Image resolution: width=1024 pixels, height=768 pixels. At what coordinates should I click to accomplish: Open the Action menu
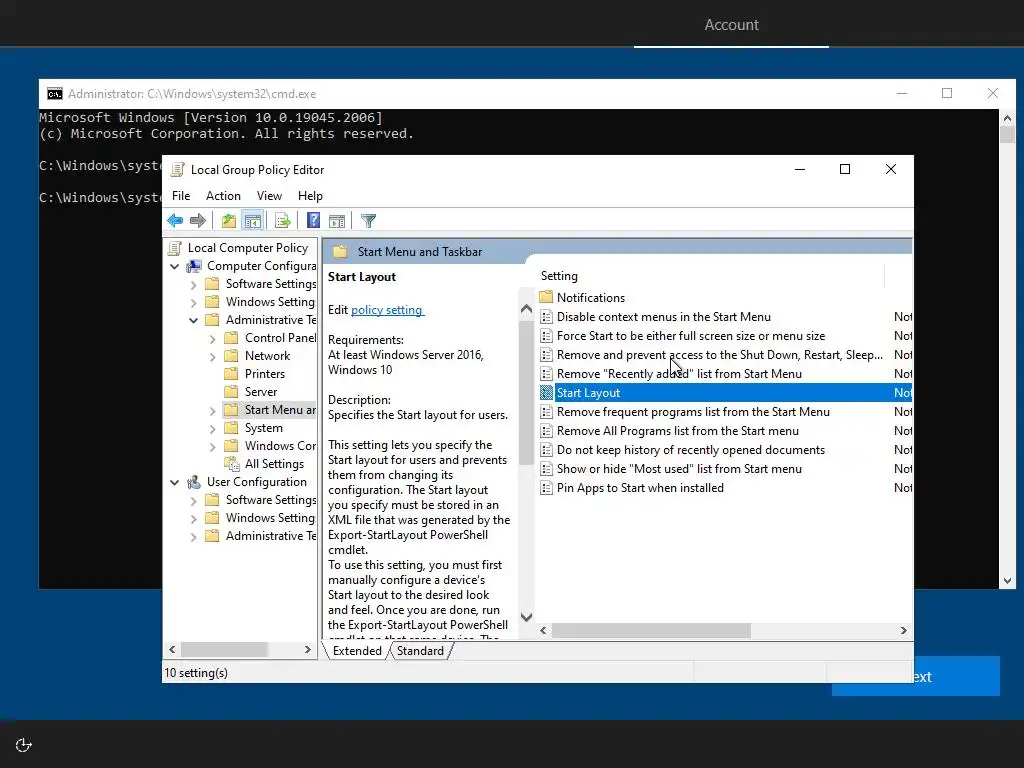pos(223,196)
